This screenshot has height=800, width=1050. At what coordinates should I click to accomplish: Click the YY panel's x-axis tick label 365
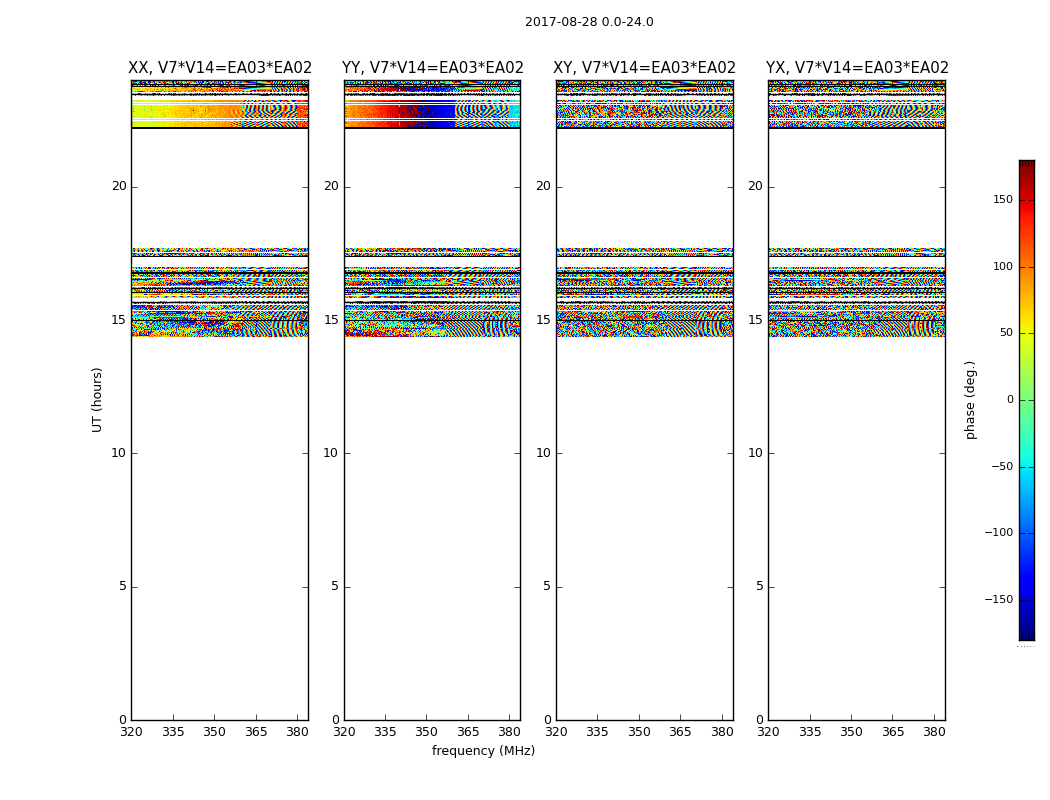tap(468, 732)
